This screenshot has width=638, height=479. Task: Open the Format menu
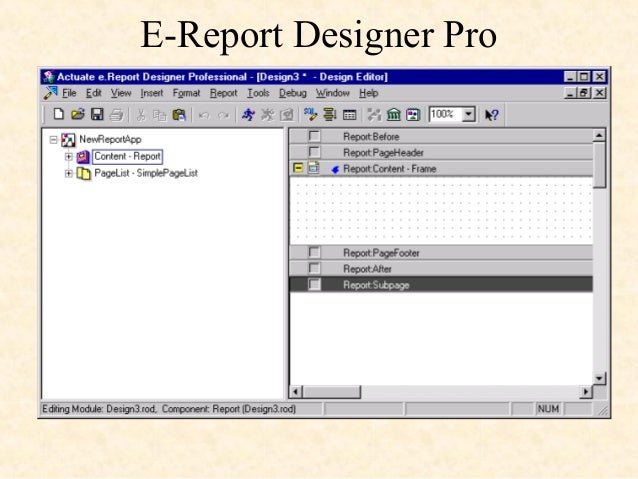[186, 93]
